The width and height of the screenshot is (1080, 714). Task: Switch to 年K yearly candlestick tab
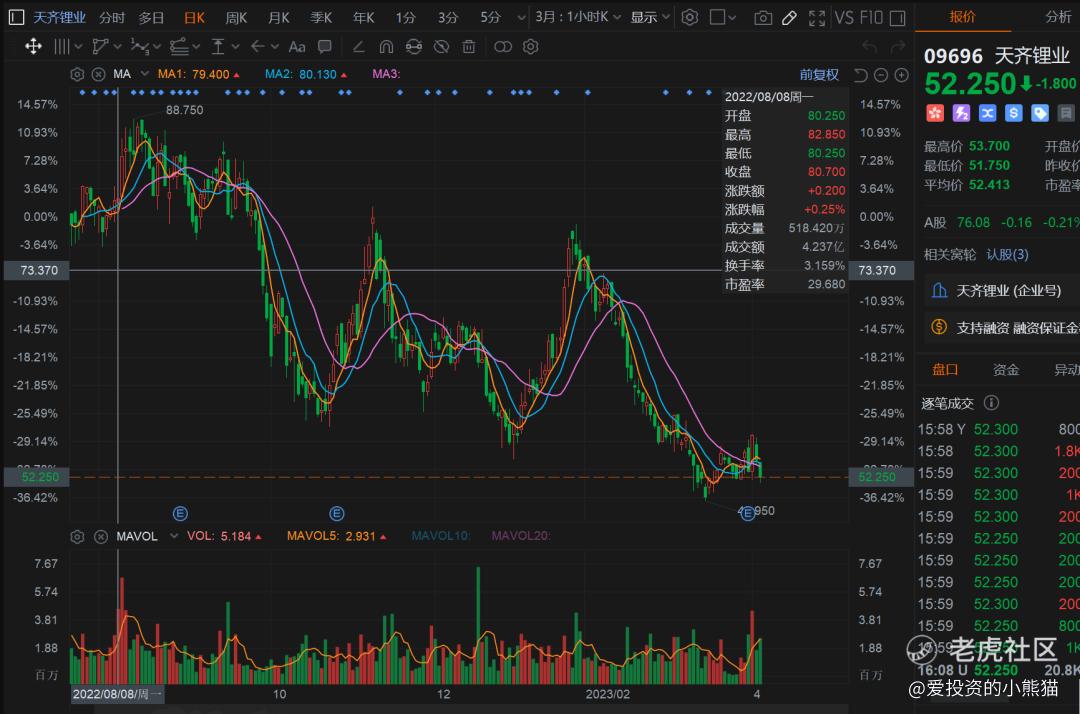(x=363, y=18)
